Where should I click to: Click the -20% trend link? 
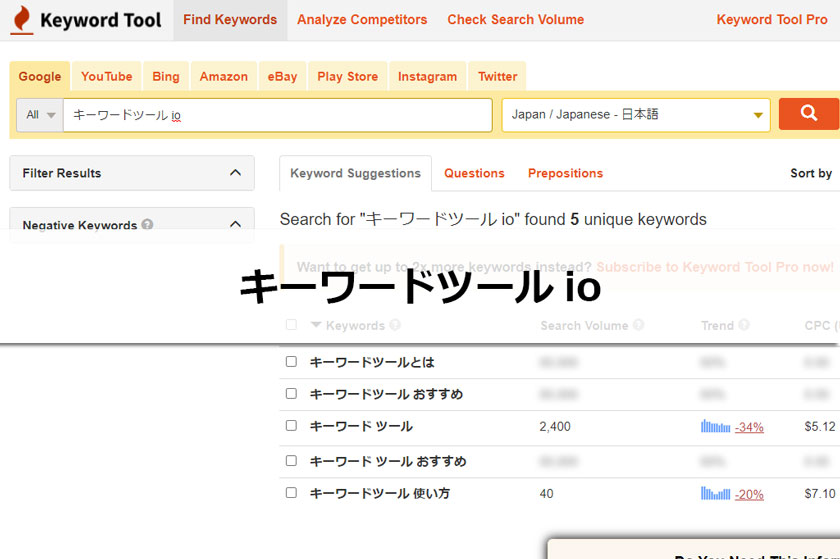pos(749,494)
